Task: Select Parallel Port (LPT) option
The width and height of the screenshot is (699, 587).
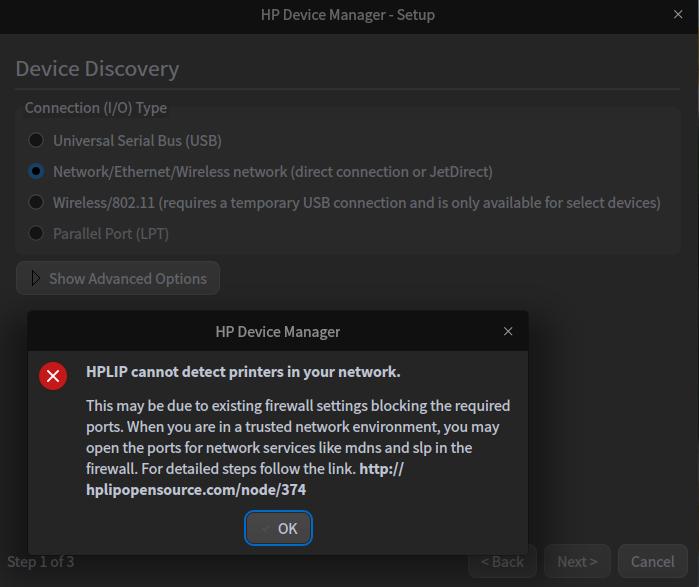Action: click(36, 233)
